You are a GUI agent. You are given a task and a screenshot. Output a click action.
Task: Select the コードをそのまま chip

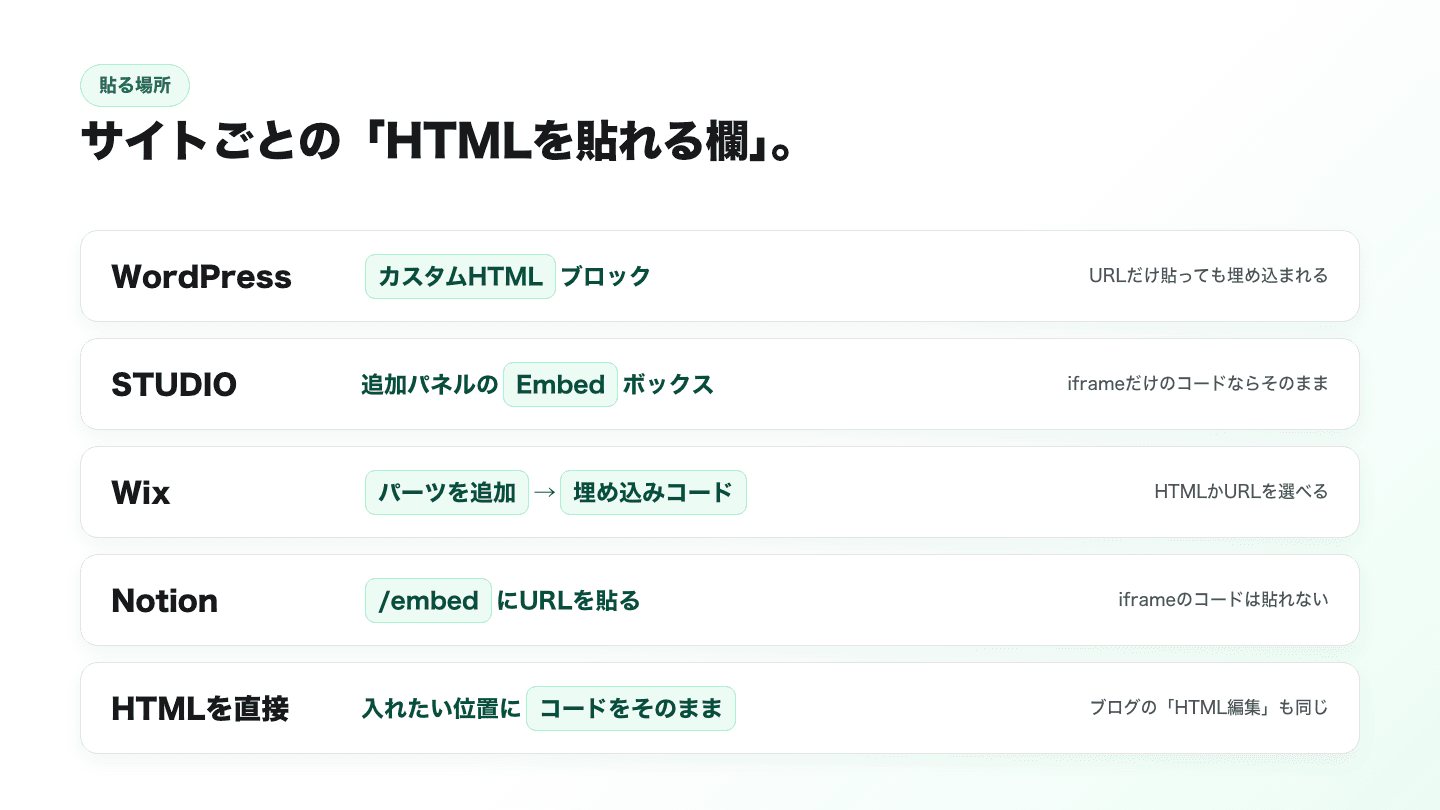click(x=630, y=708)
